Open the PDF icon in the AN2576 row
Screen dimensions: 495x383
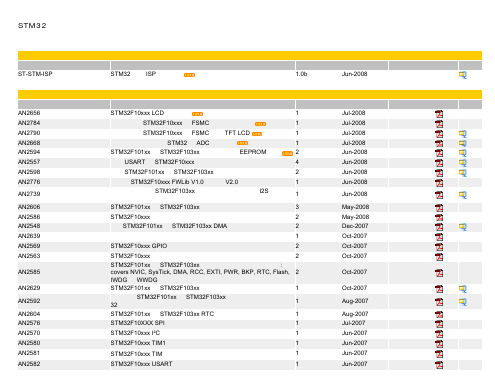click(439, 324)
